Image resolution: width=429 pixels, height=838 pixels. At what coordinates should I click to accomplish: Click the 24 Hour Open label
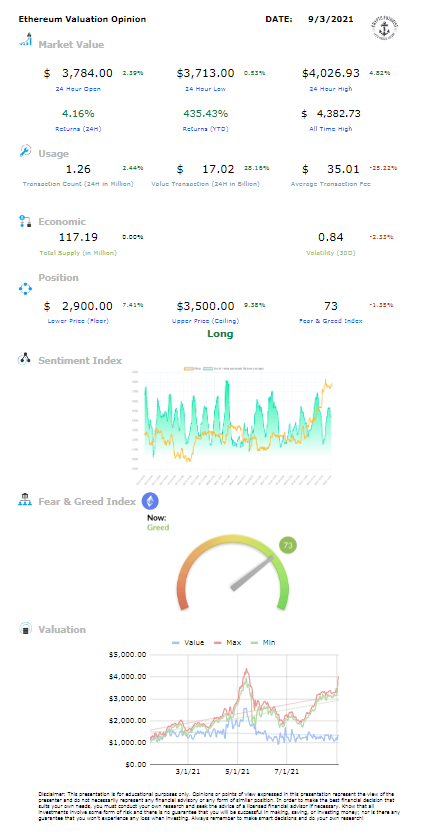[78, 89]
